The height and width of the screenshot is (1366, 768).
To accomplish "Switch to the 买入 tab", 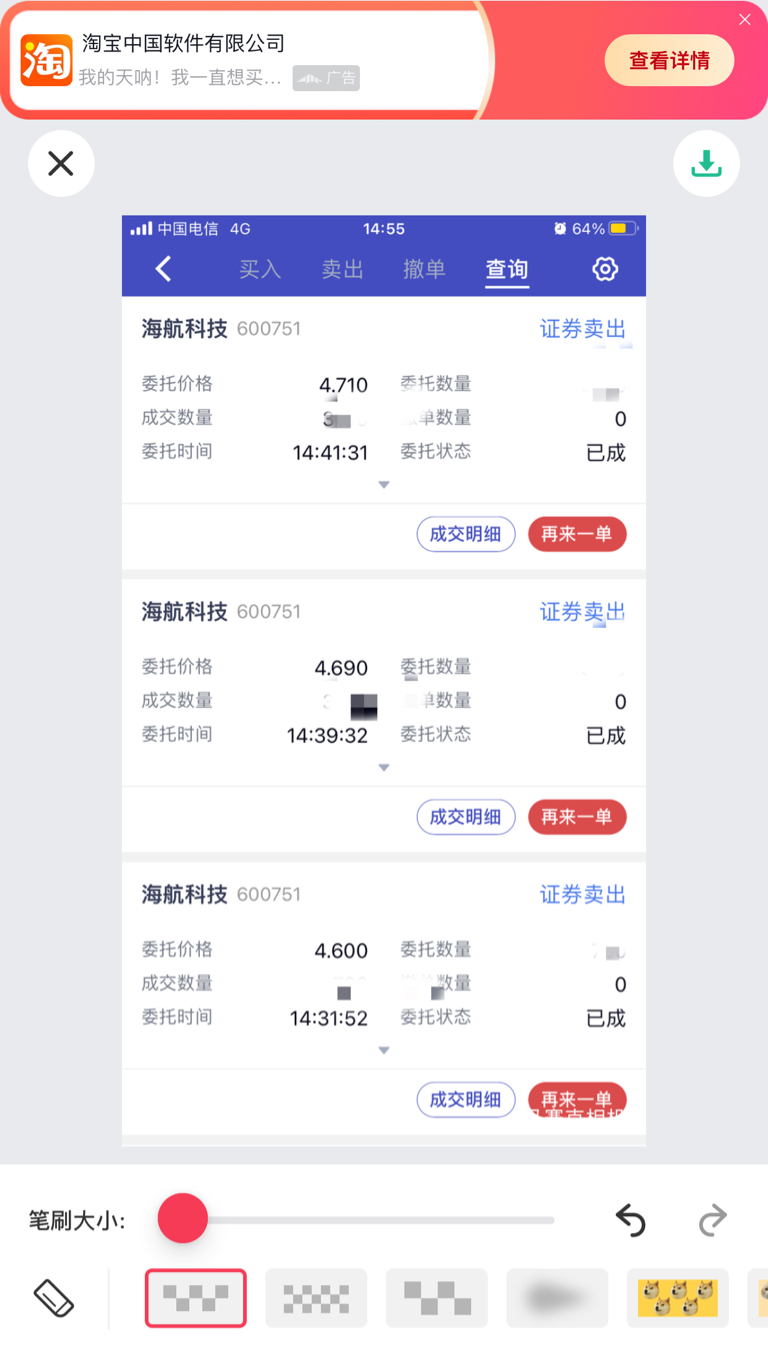I will [260, 269].
